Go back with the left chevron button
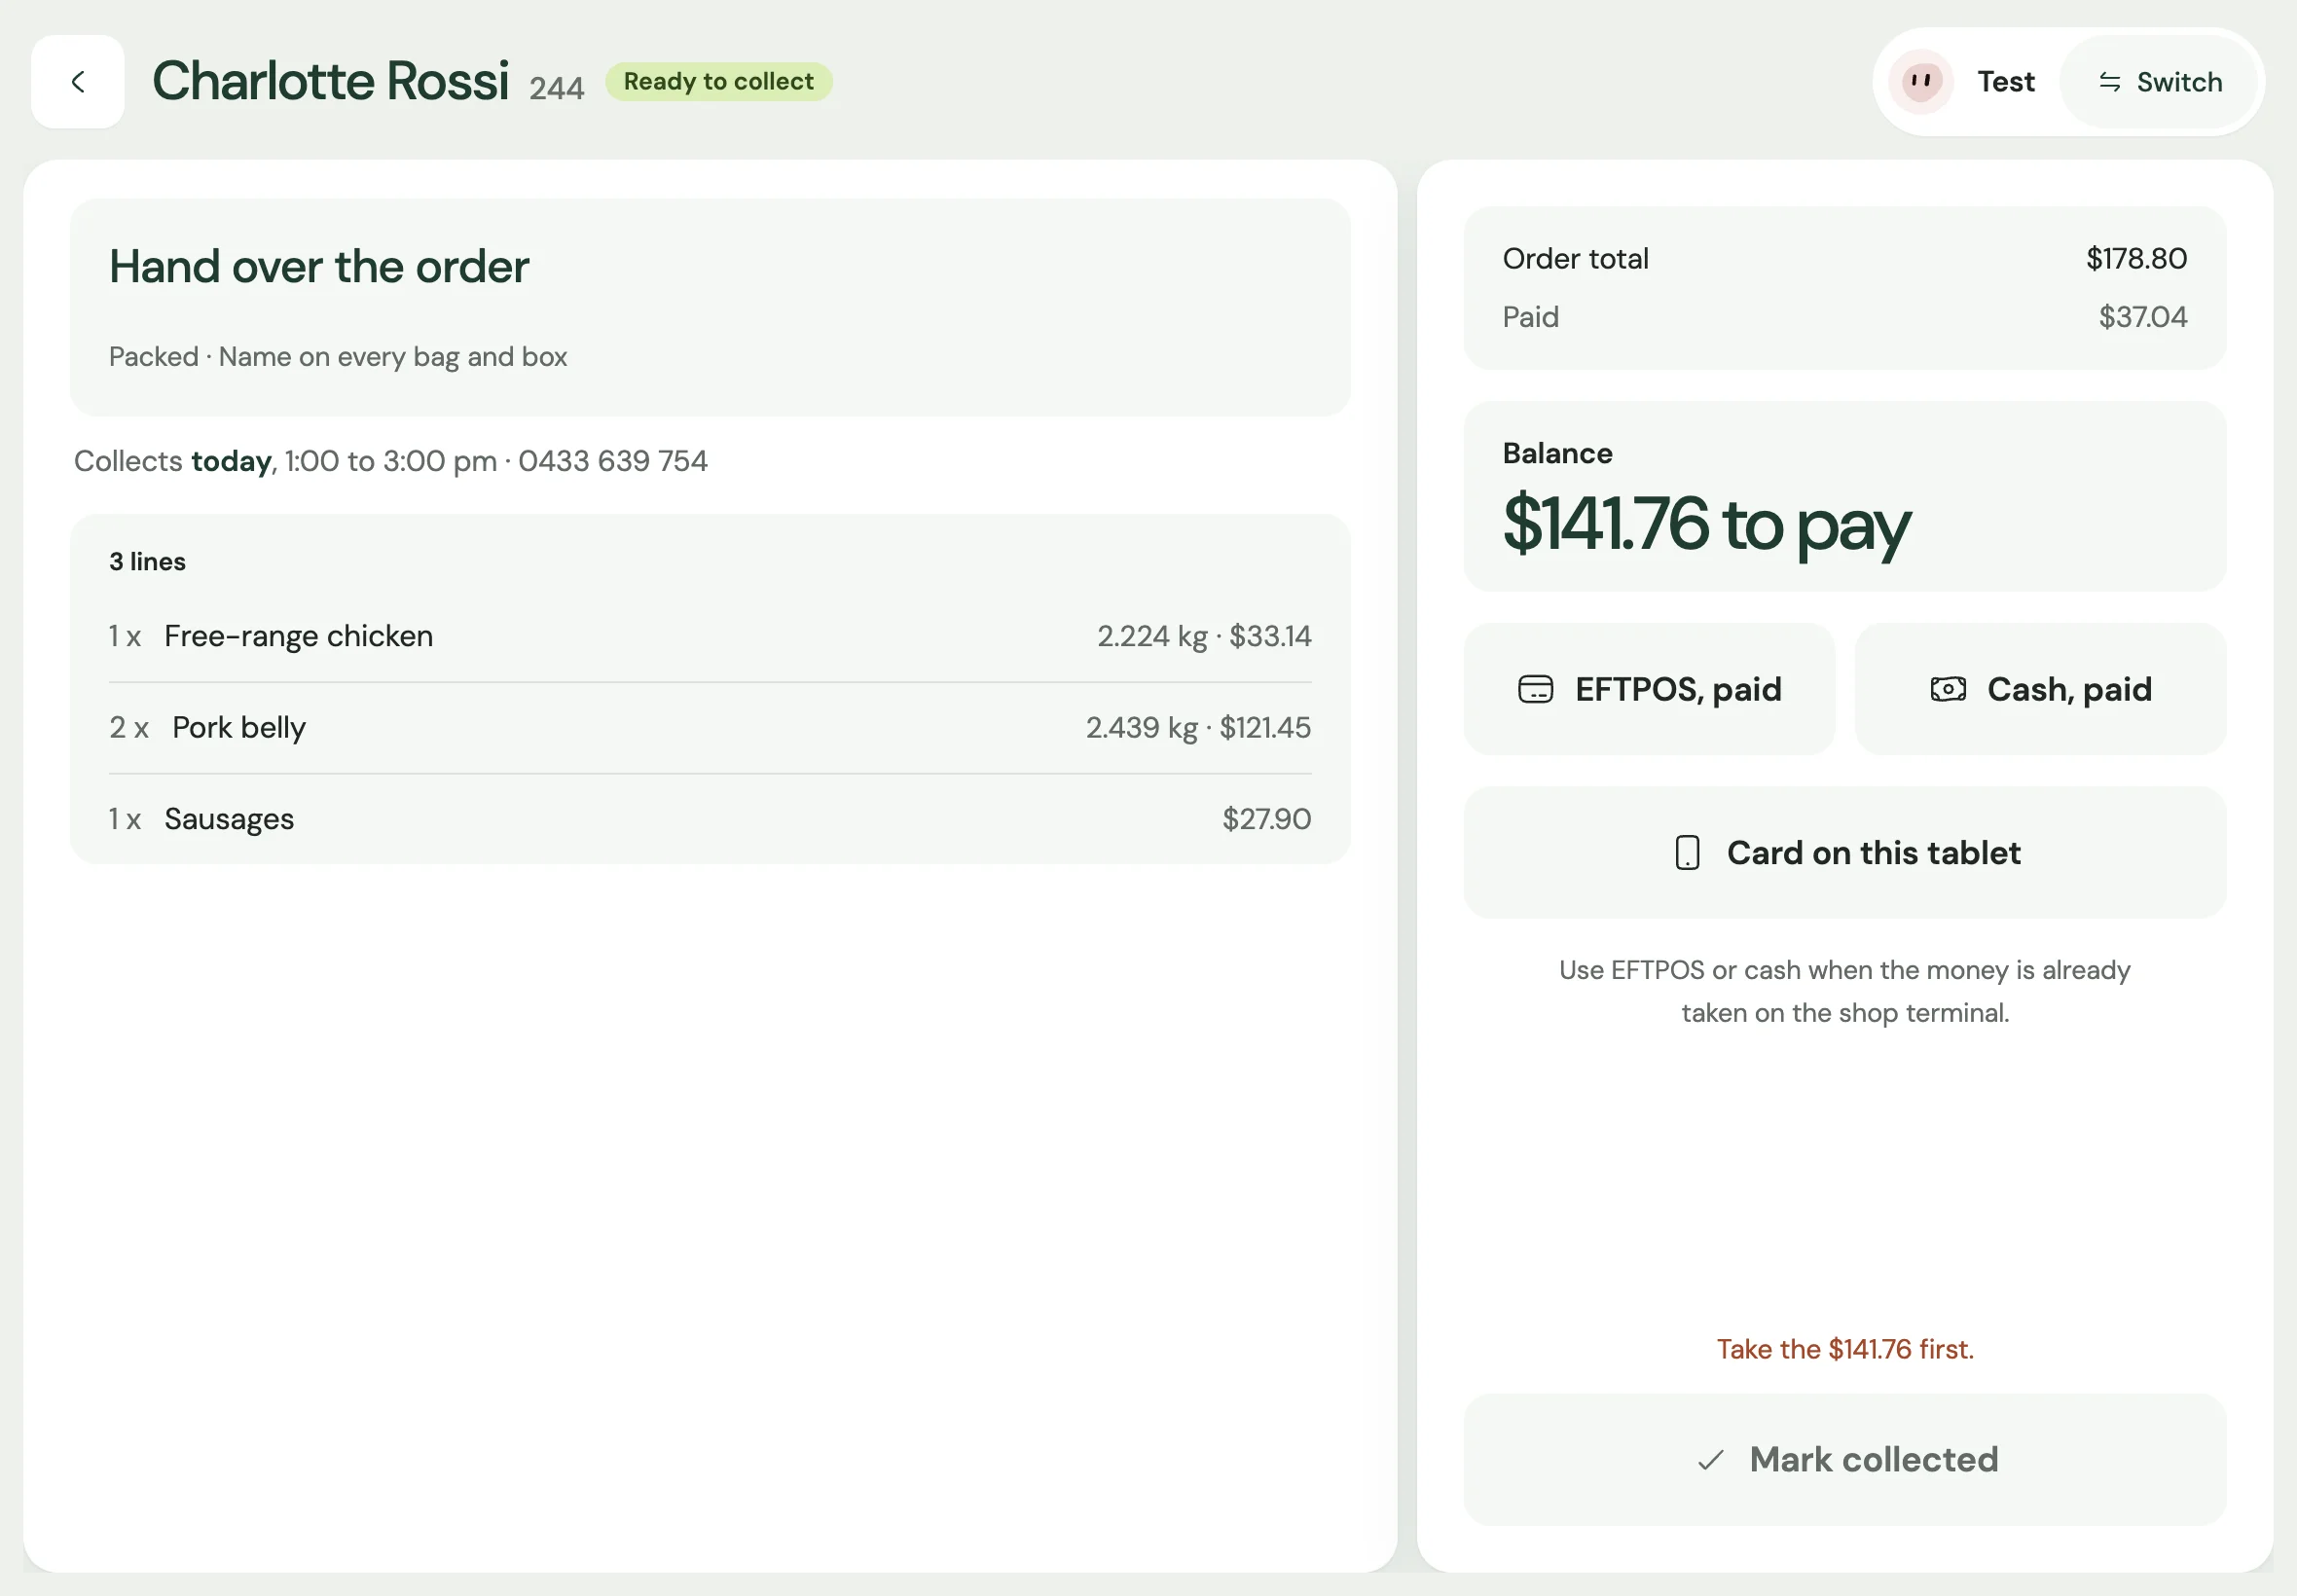The width and height of the screenshot is (2297, 1596). (x=78, y=82)
